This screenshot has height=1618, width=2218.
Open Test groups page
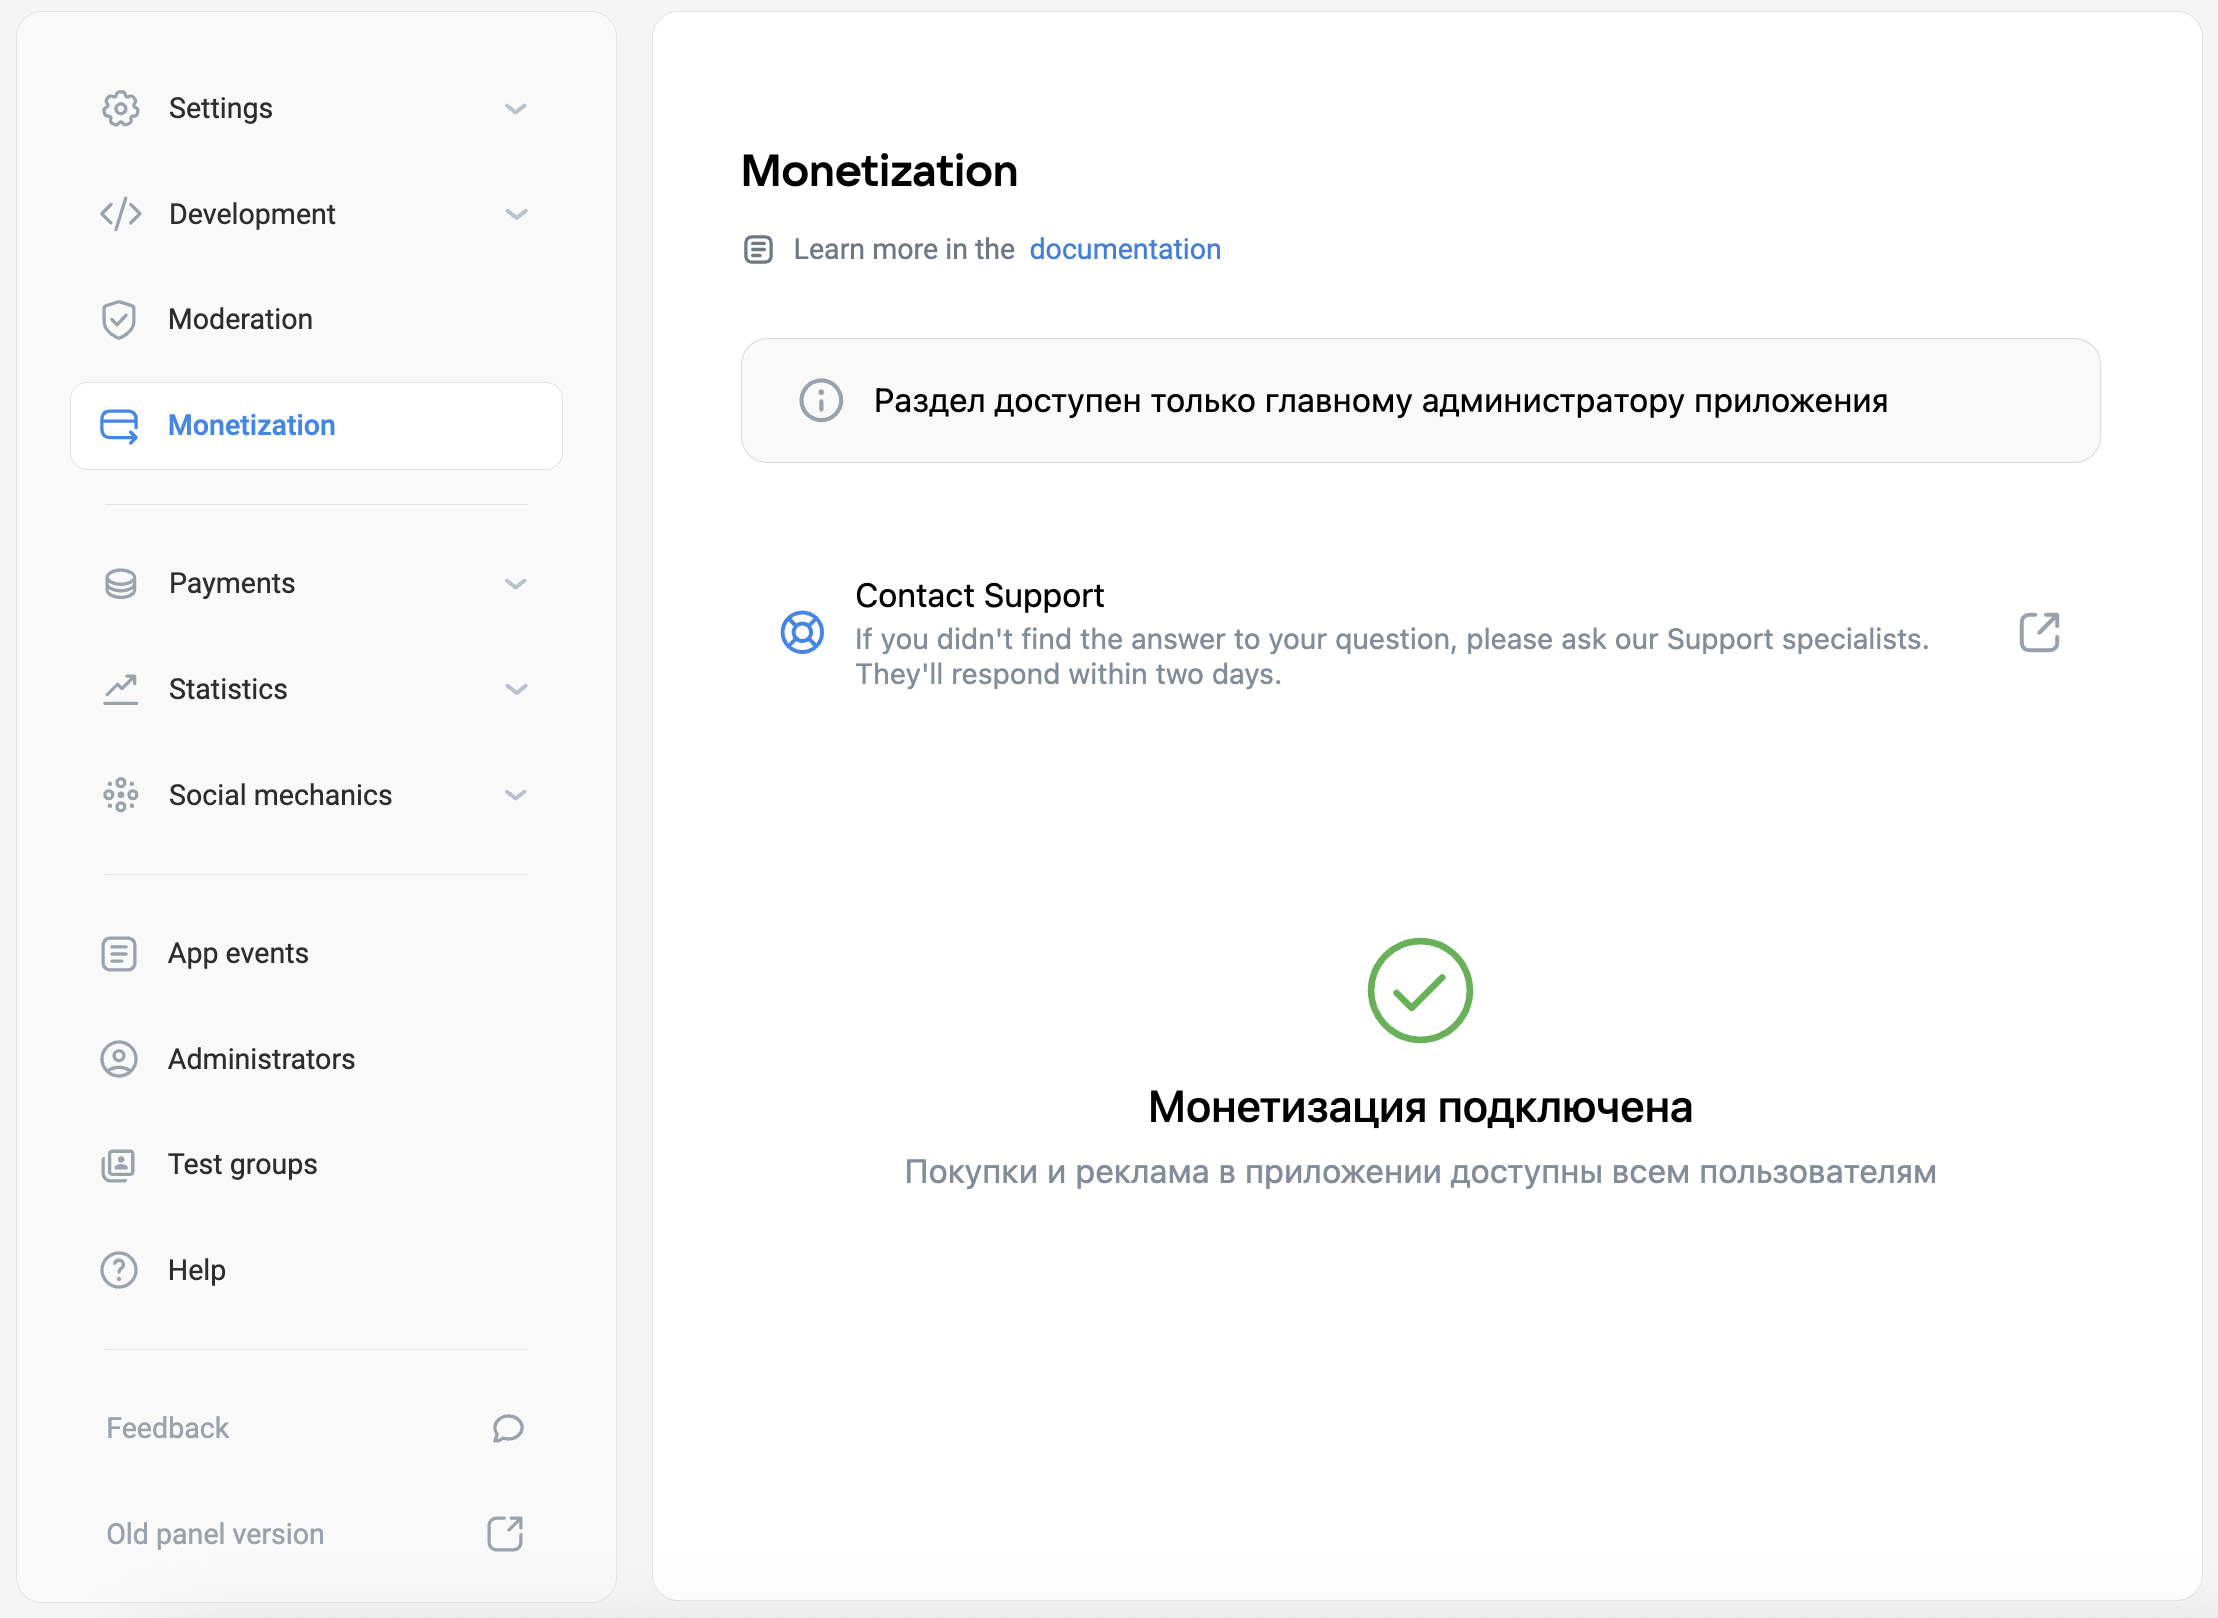[x=316, y=1165]
